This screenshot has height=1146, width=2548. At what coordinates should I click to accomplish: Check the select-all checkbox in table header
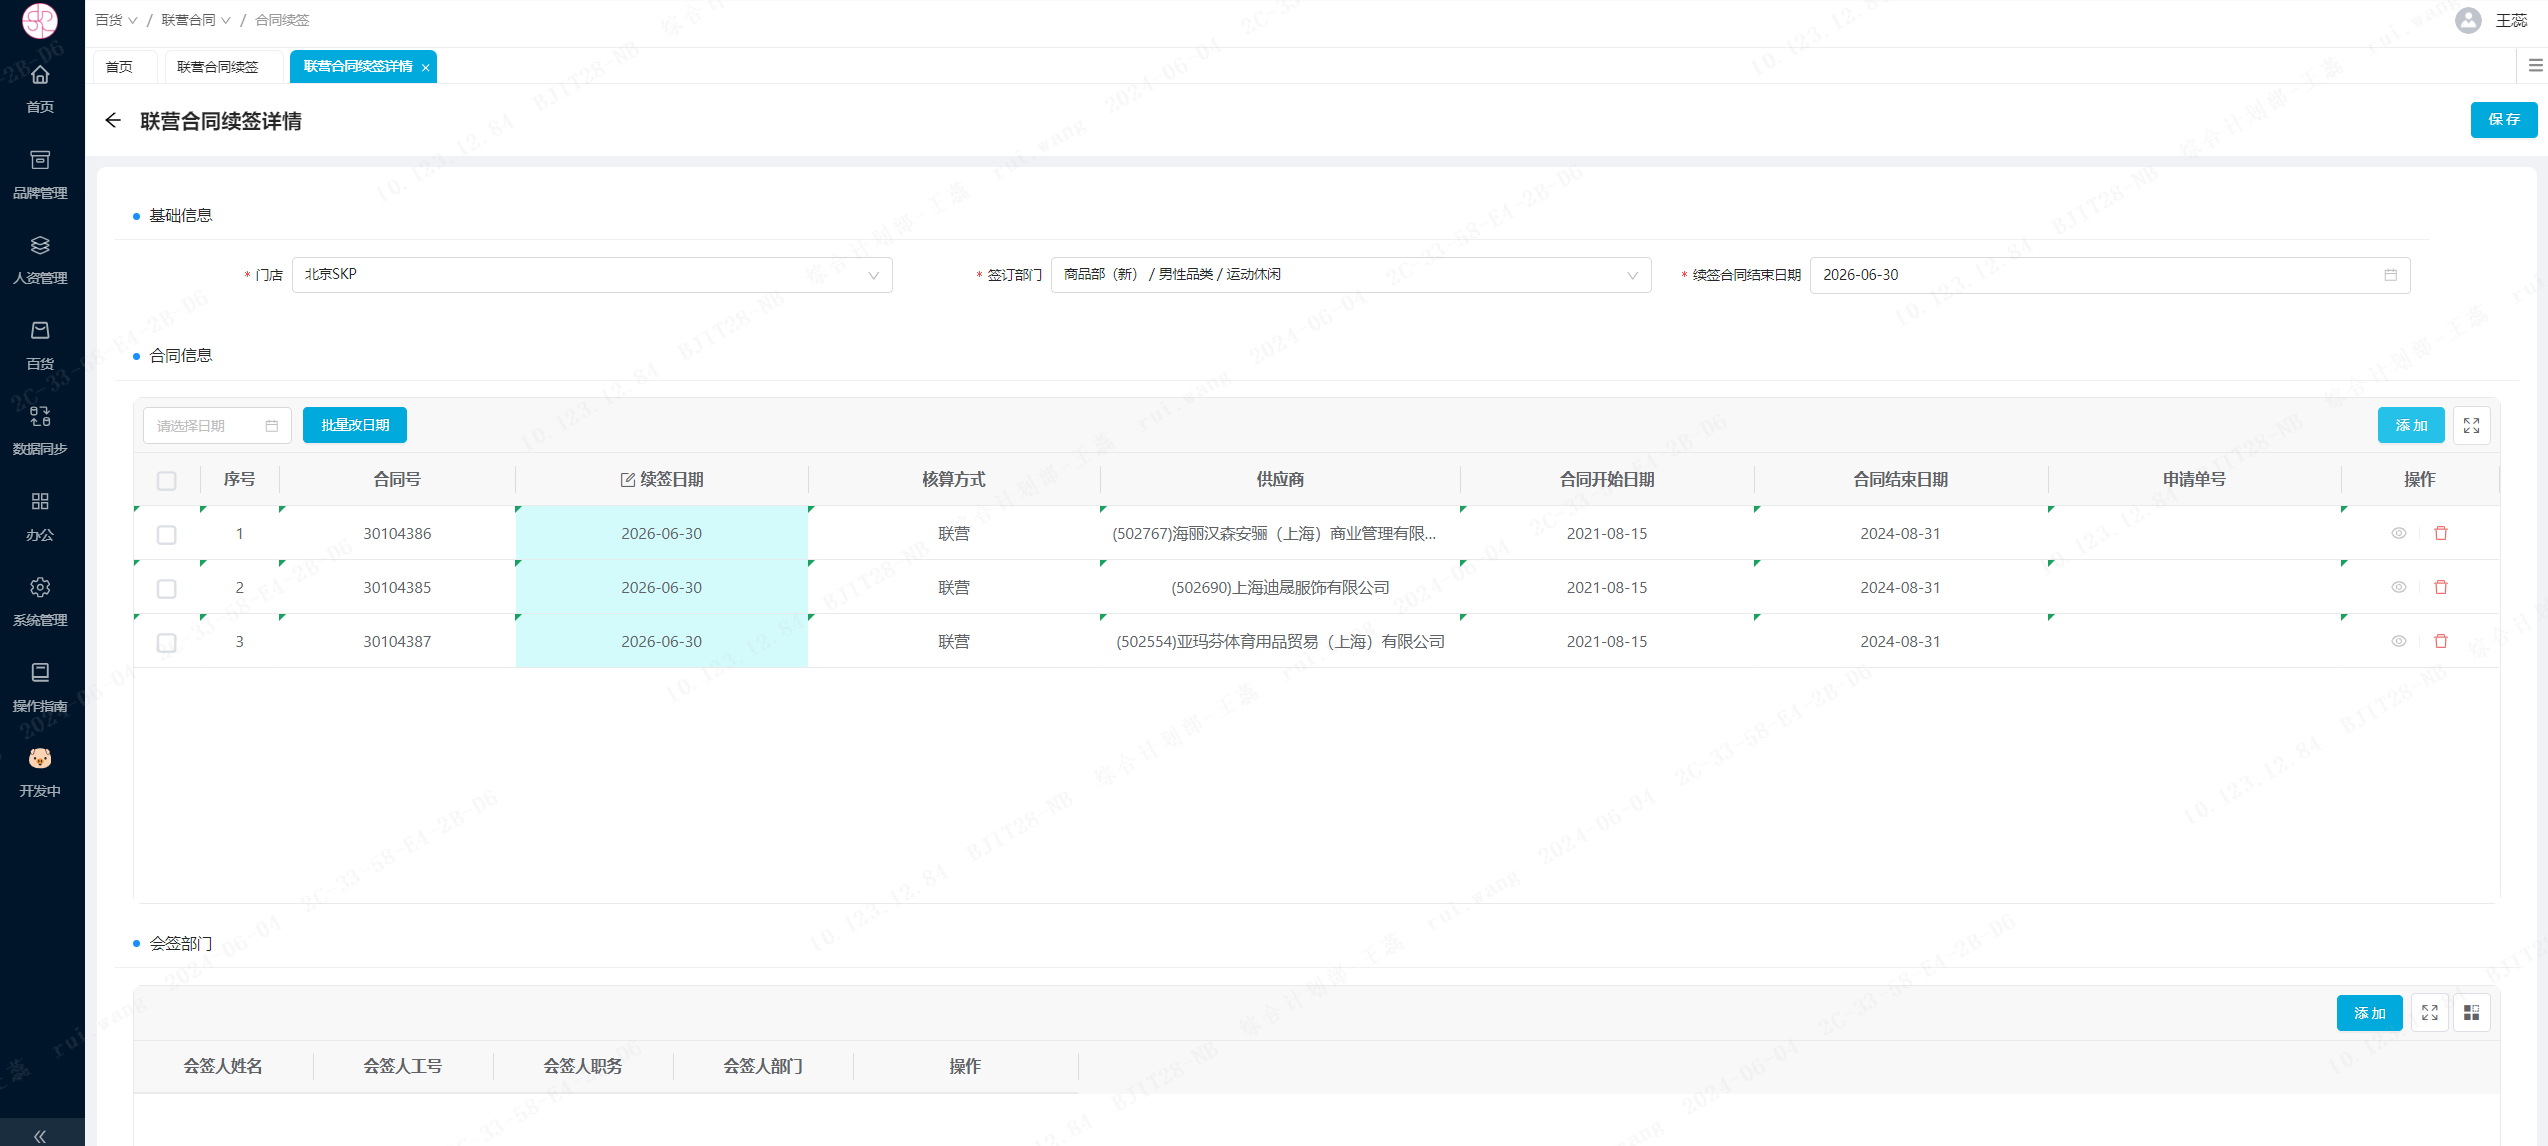click(167, 481)
